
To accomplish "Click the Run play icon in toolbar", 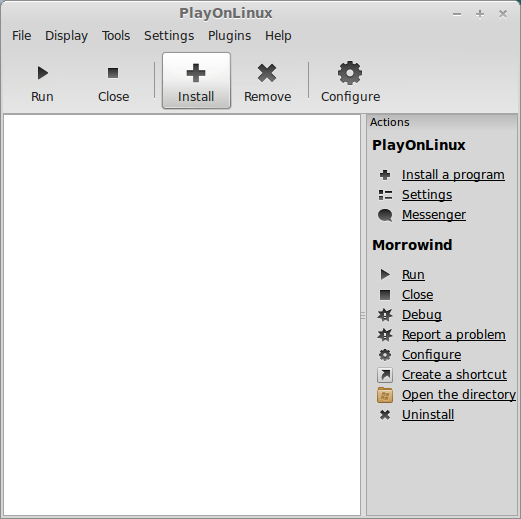I will pos(43,73).
